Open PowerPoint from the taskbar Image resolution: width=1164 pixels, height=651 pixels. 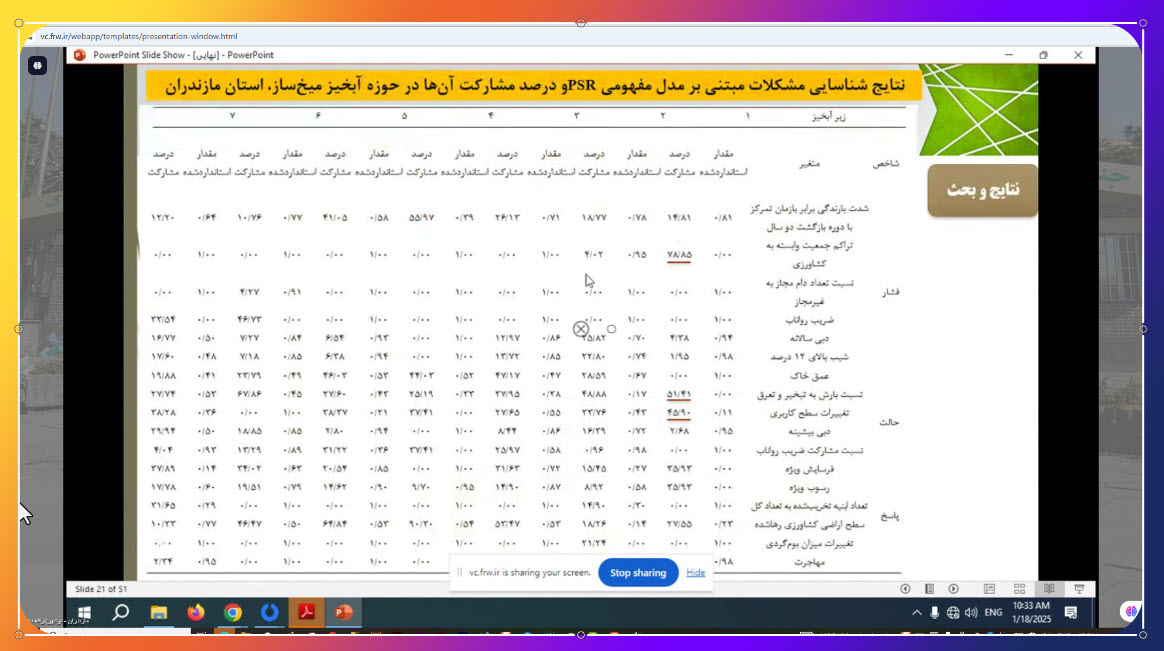(x=343, y=612)
